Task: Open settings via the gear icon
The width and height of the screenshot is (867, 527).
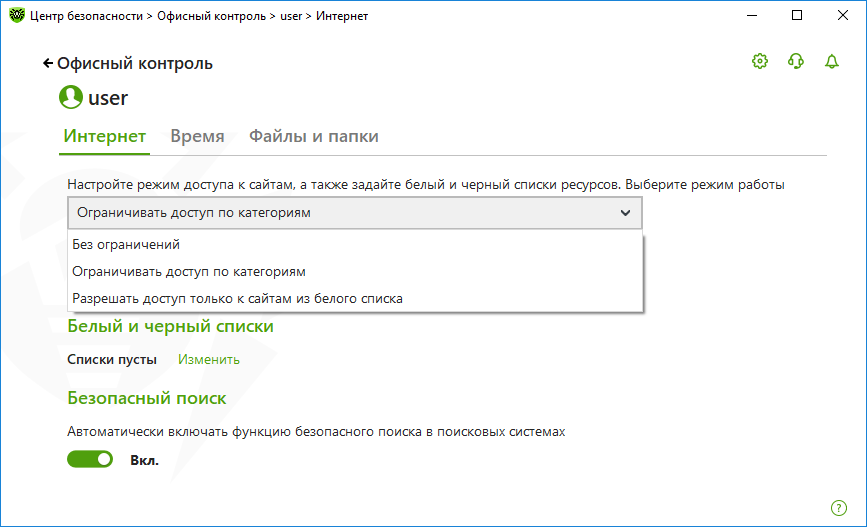Action: pyautogui.click(x=760, y=61)
